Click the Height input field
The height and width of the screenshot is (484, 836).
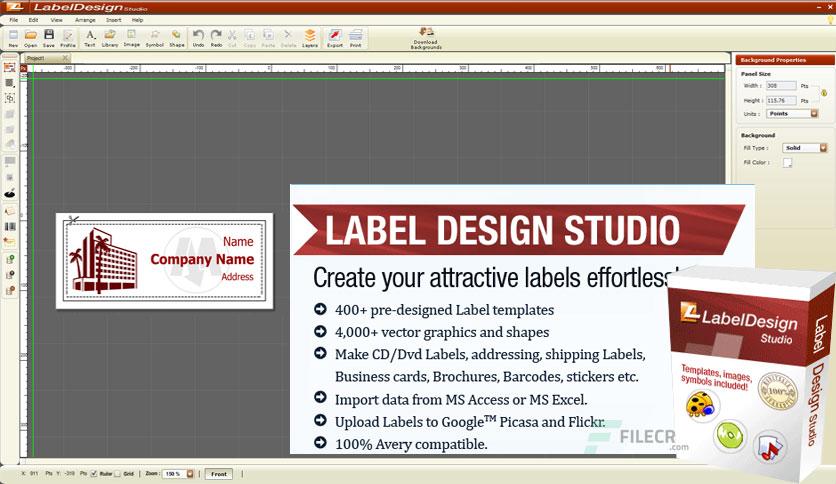tap(781, 100)
